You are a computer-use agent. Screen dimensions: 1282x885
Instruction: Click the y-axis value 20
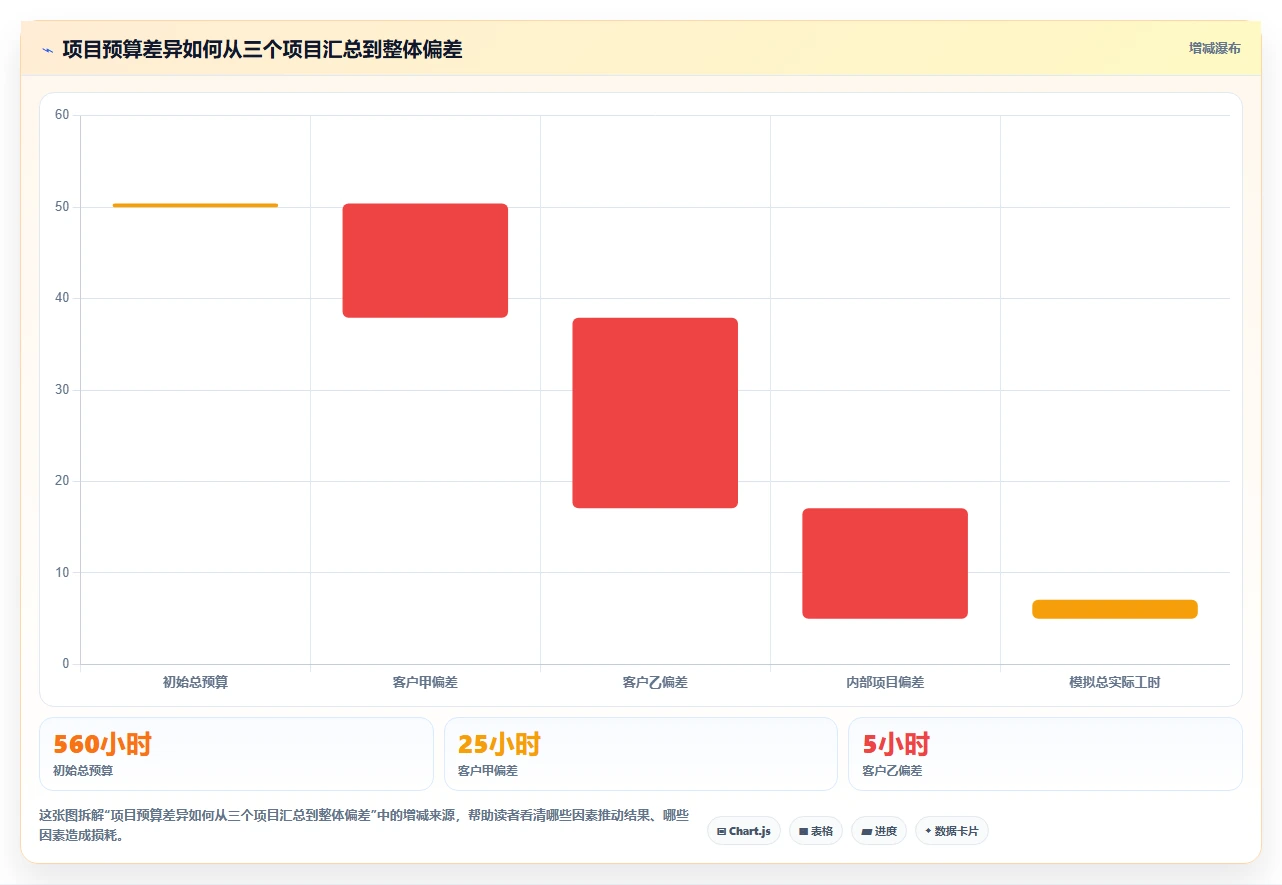(x=62, y=481)
